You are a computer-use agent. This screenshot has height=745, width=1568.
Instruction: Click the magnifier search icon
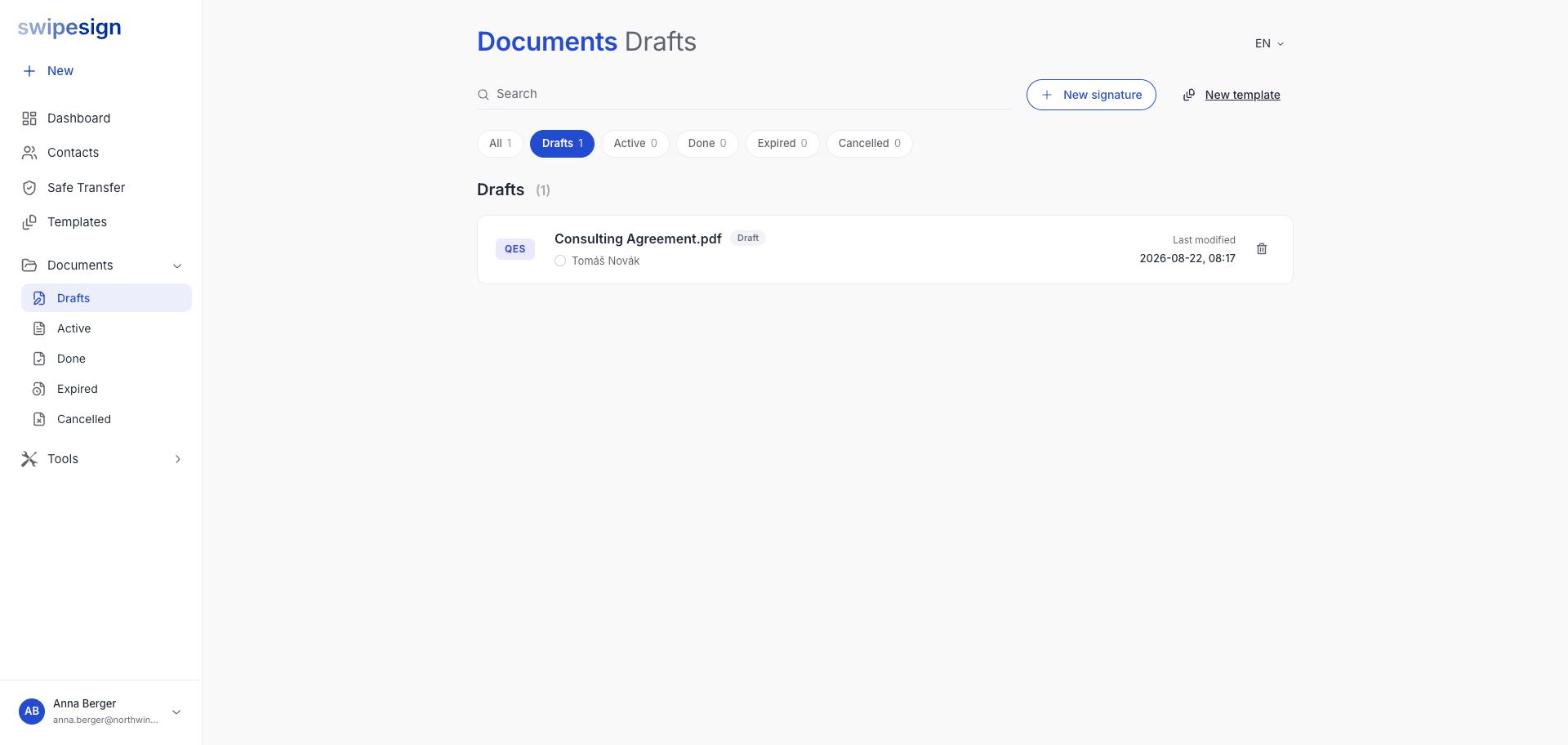[483, 95]
